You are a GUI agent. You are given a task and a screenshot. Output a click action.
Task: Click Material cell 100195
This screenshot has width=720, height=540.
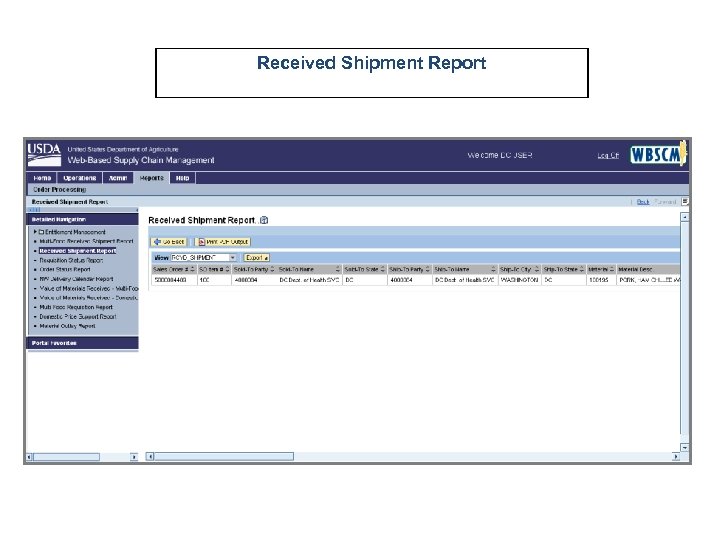click(x=601, y=280)
